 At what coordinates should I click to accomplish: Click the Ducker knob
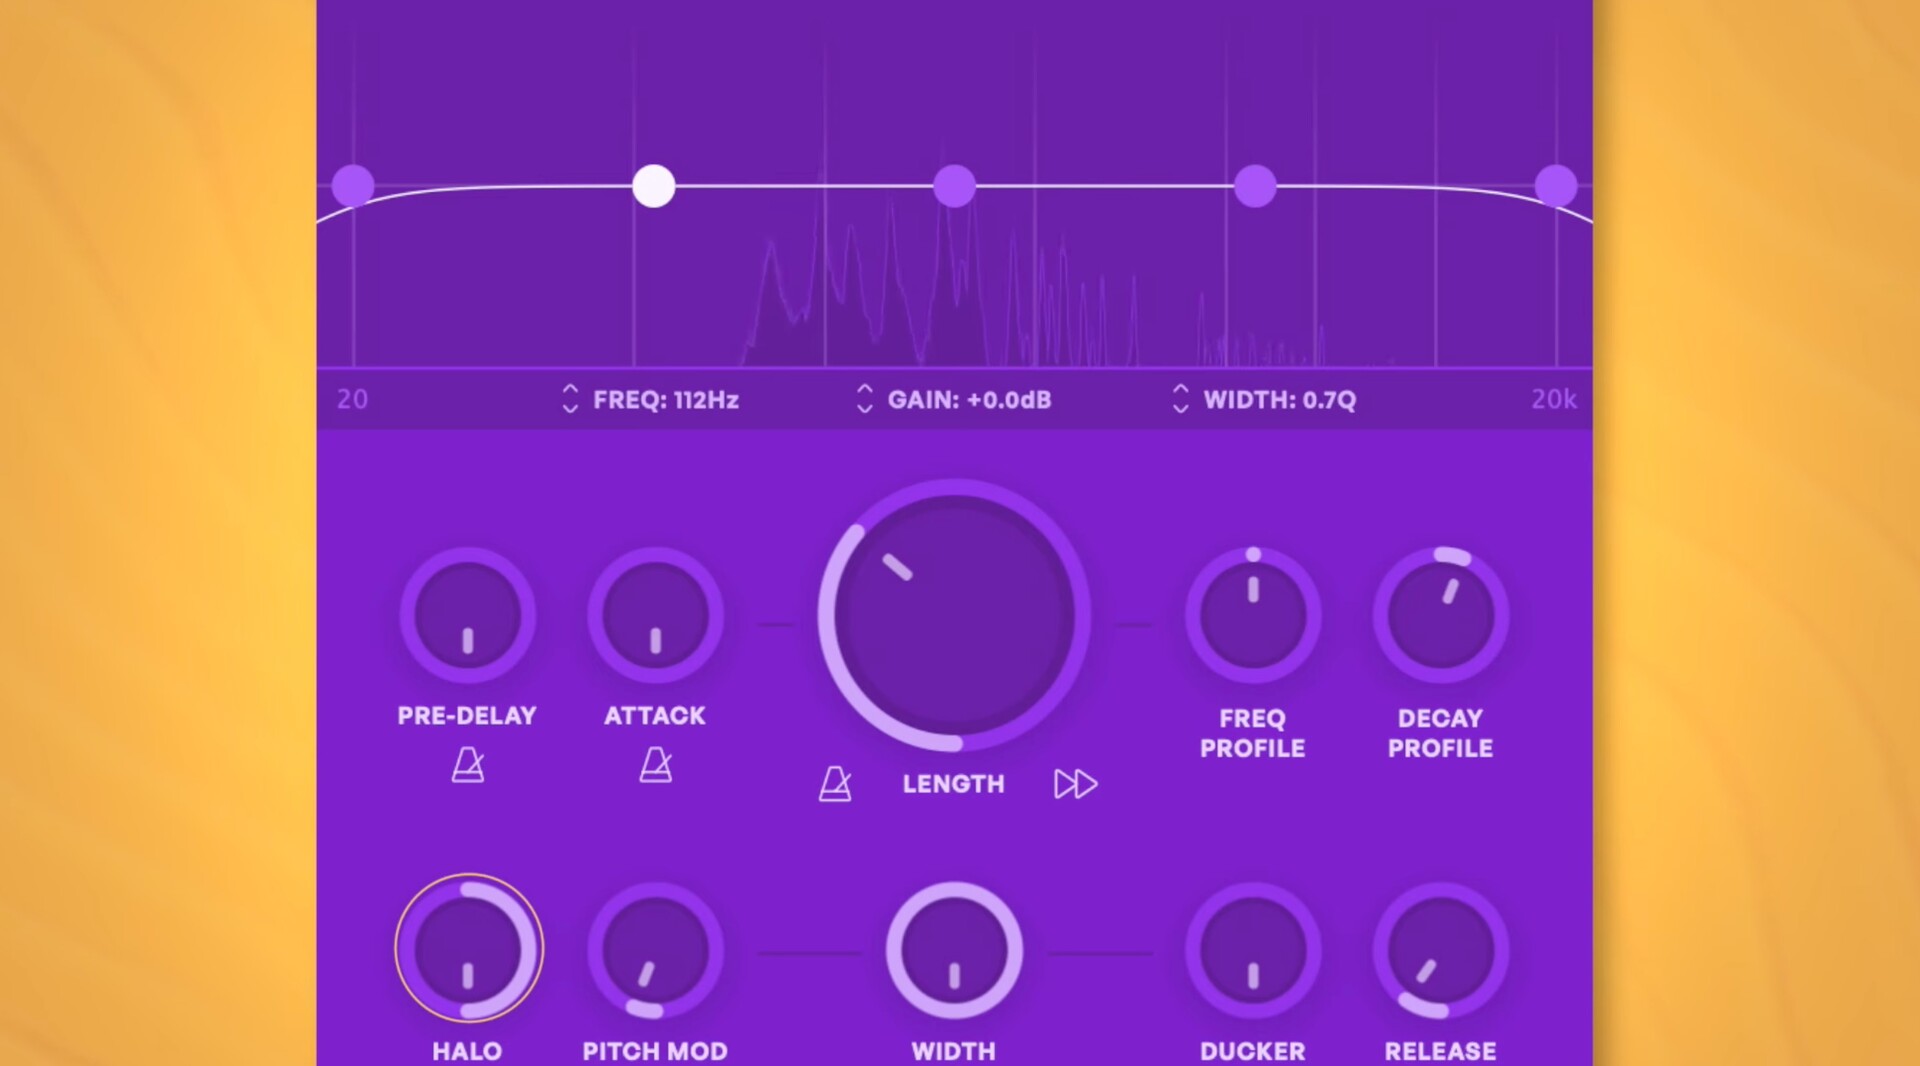[x=1253, y=951]
